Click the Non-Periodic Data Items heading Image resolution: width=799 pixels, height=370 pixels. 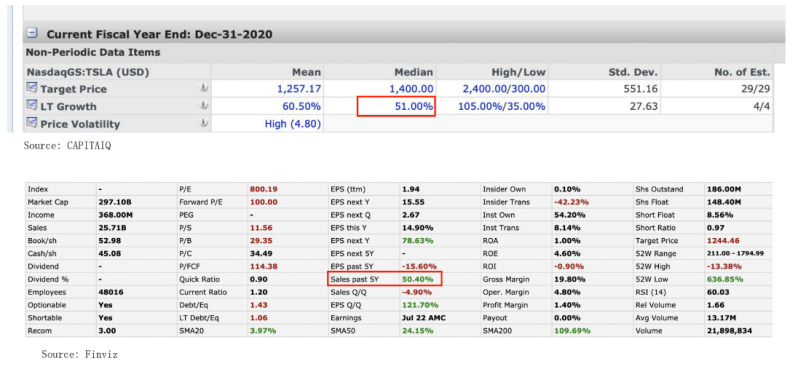coord(93,52)
